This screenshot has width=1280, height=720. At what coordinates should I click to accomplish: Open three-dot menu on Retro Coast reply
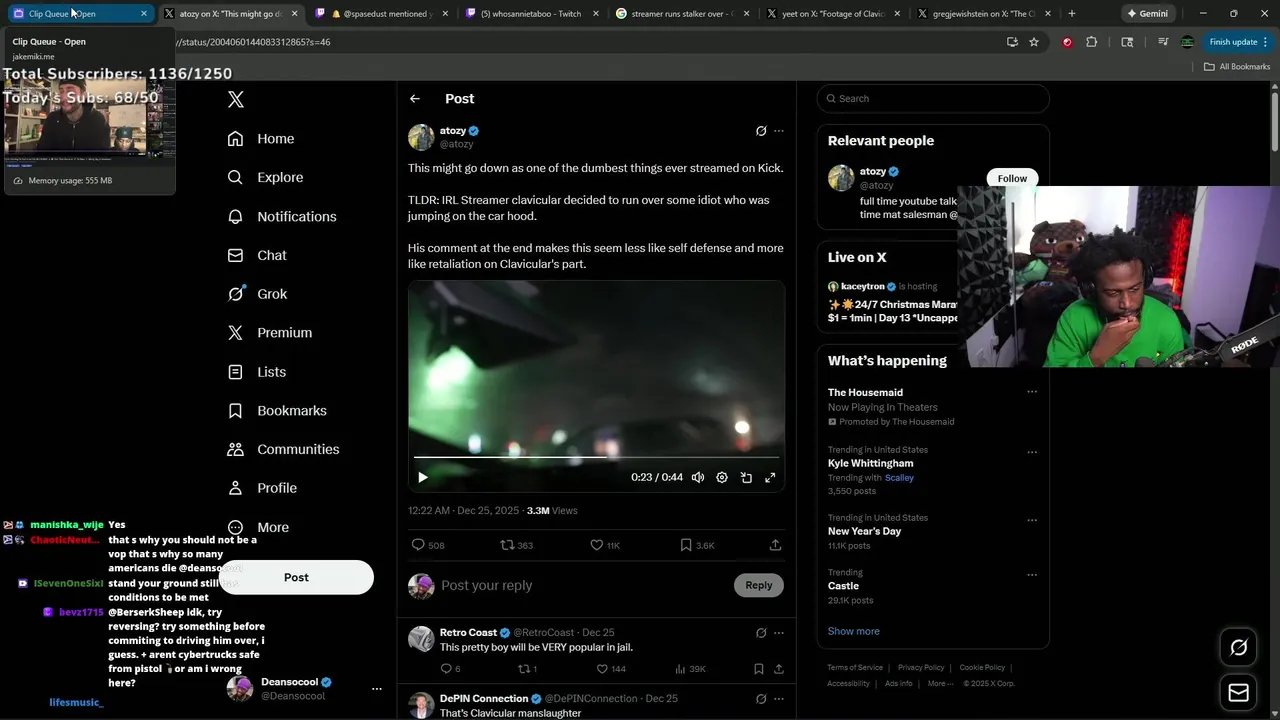coord(779,633)
